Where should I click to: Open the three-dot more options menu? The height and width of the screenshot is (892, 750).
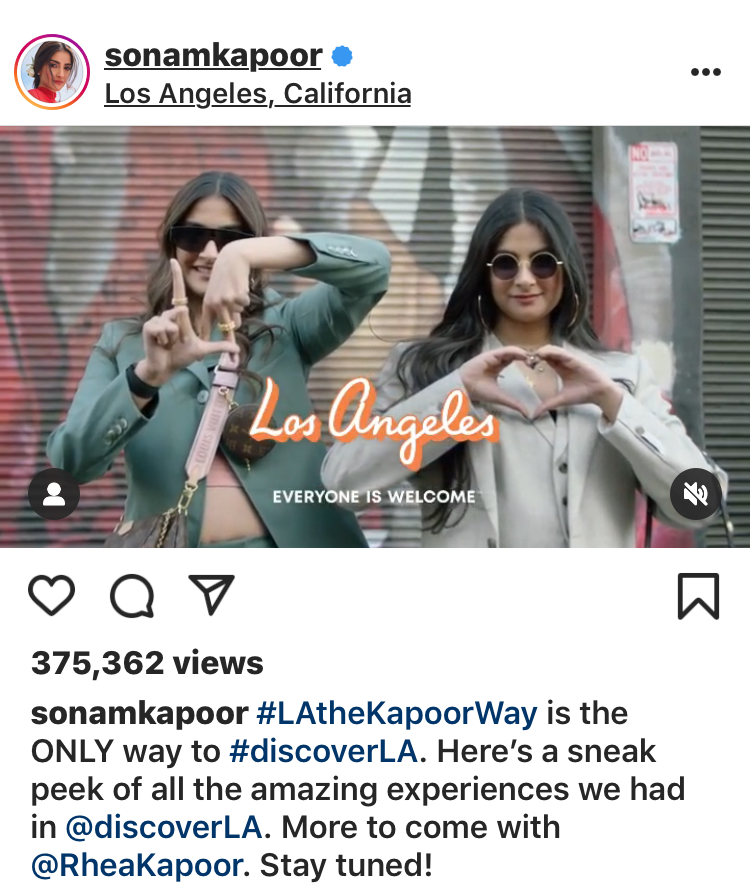pos(706,72)
